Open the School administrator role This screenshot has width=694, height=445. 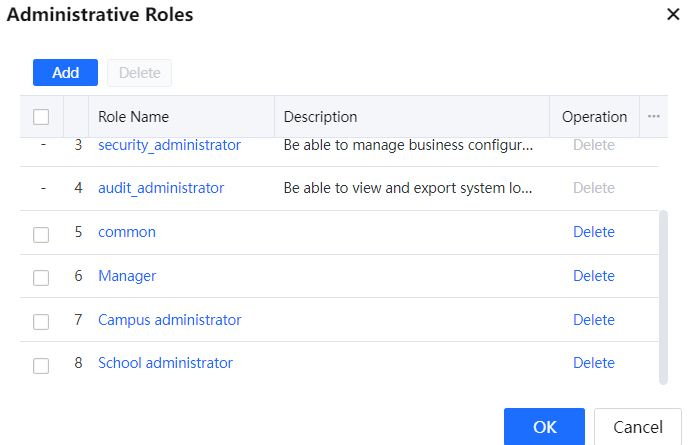[165, 363]
